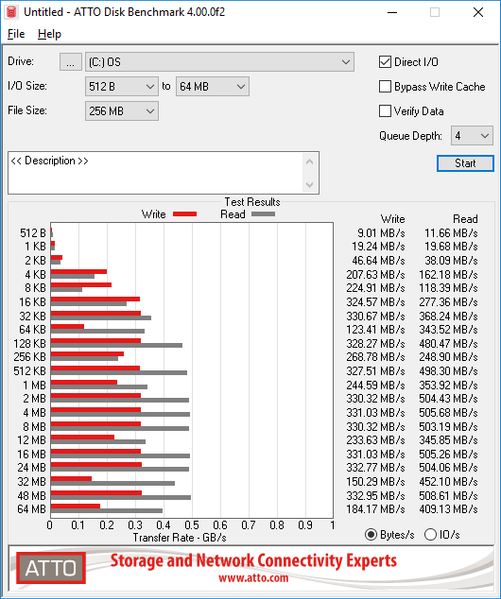Click the 2 KB read value 38.09 MB/s

451,261
